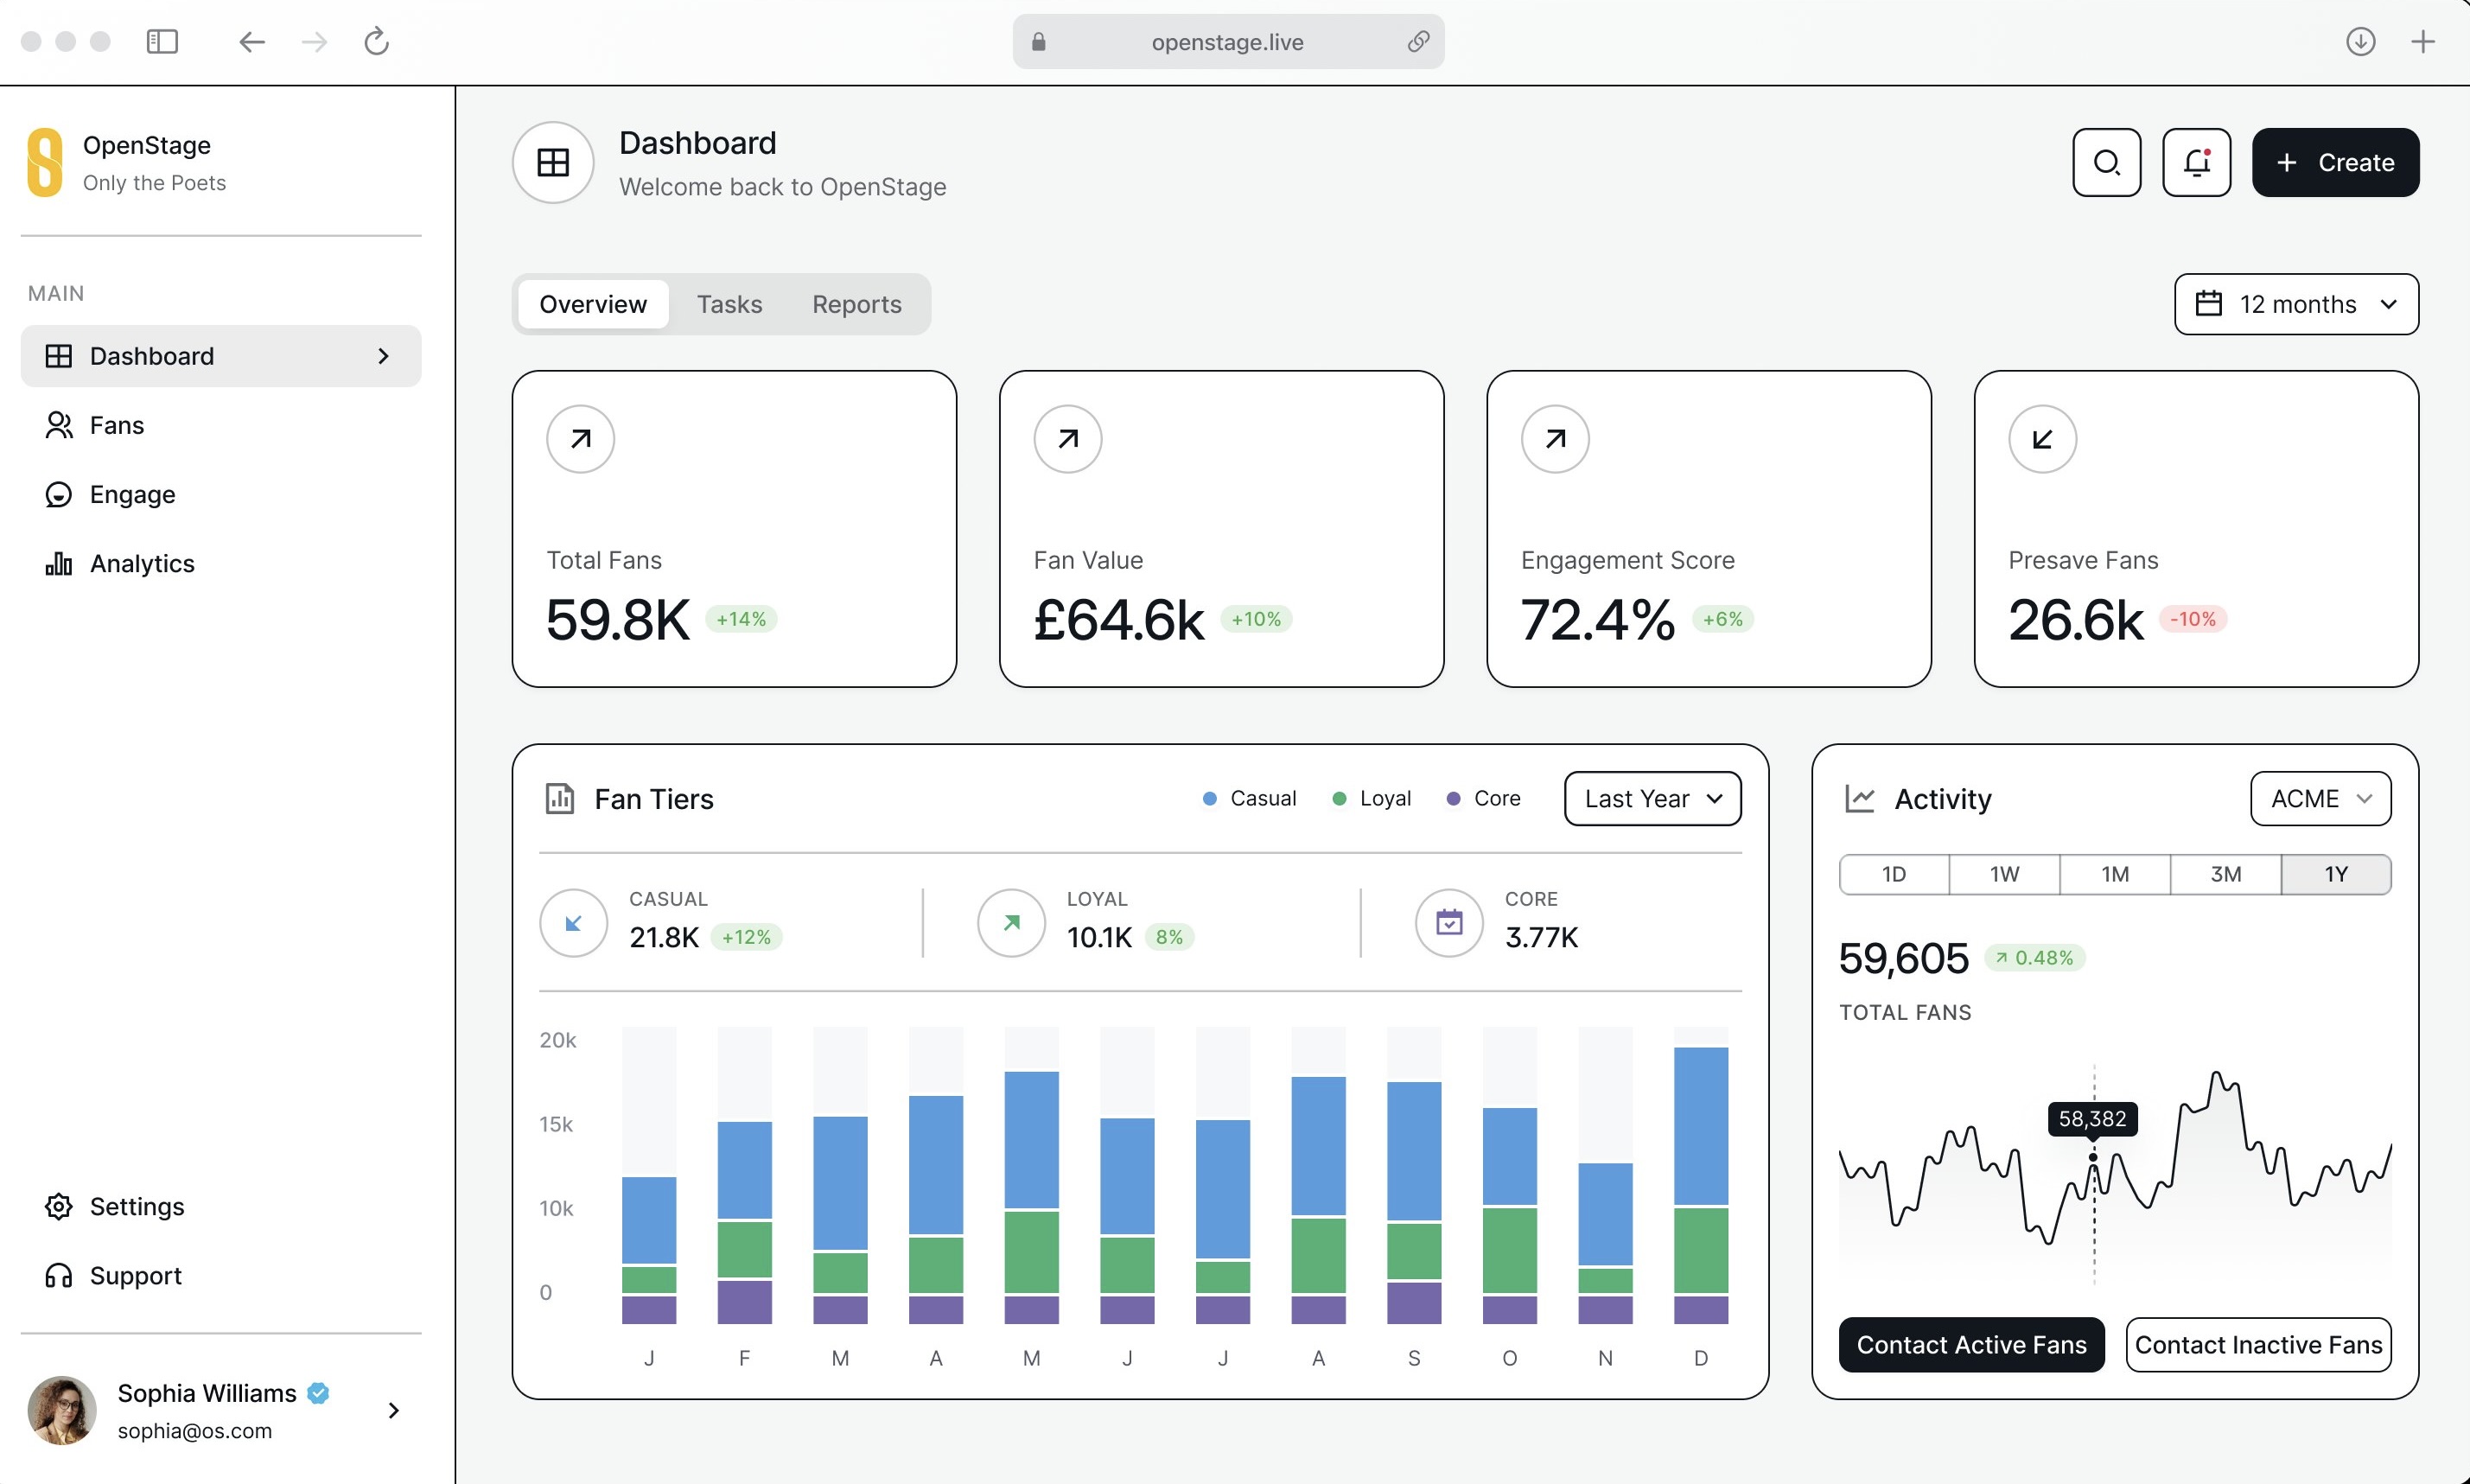Click the May bar in Fan Tiers chart

pyautogui.click(x=1031, y=1197)
